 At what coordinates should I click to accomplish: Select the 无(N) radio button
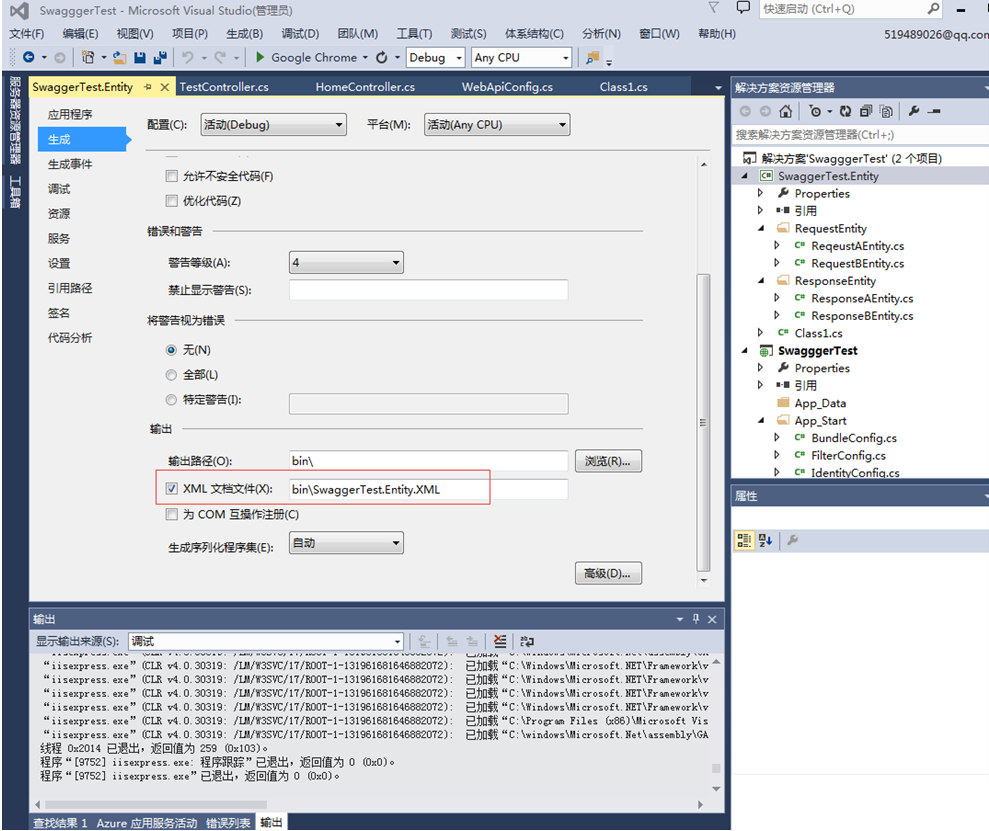pos(171,350)
